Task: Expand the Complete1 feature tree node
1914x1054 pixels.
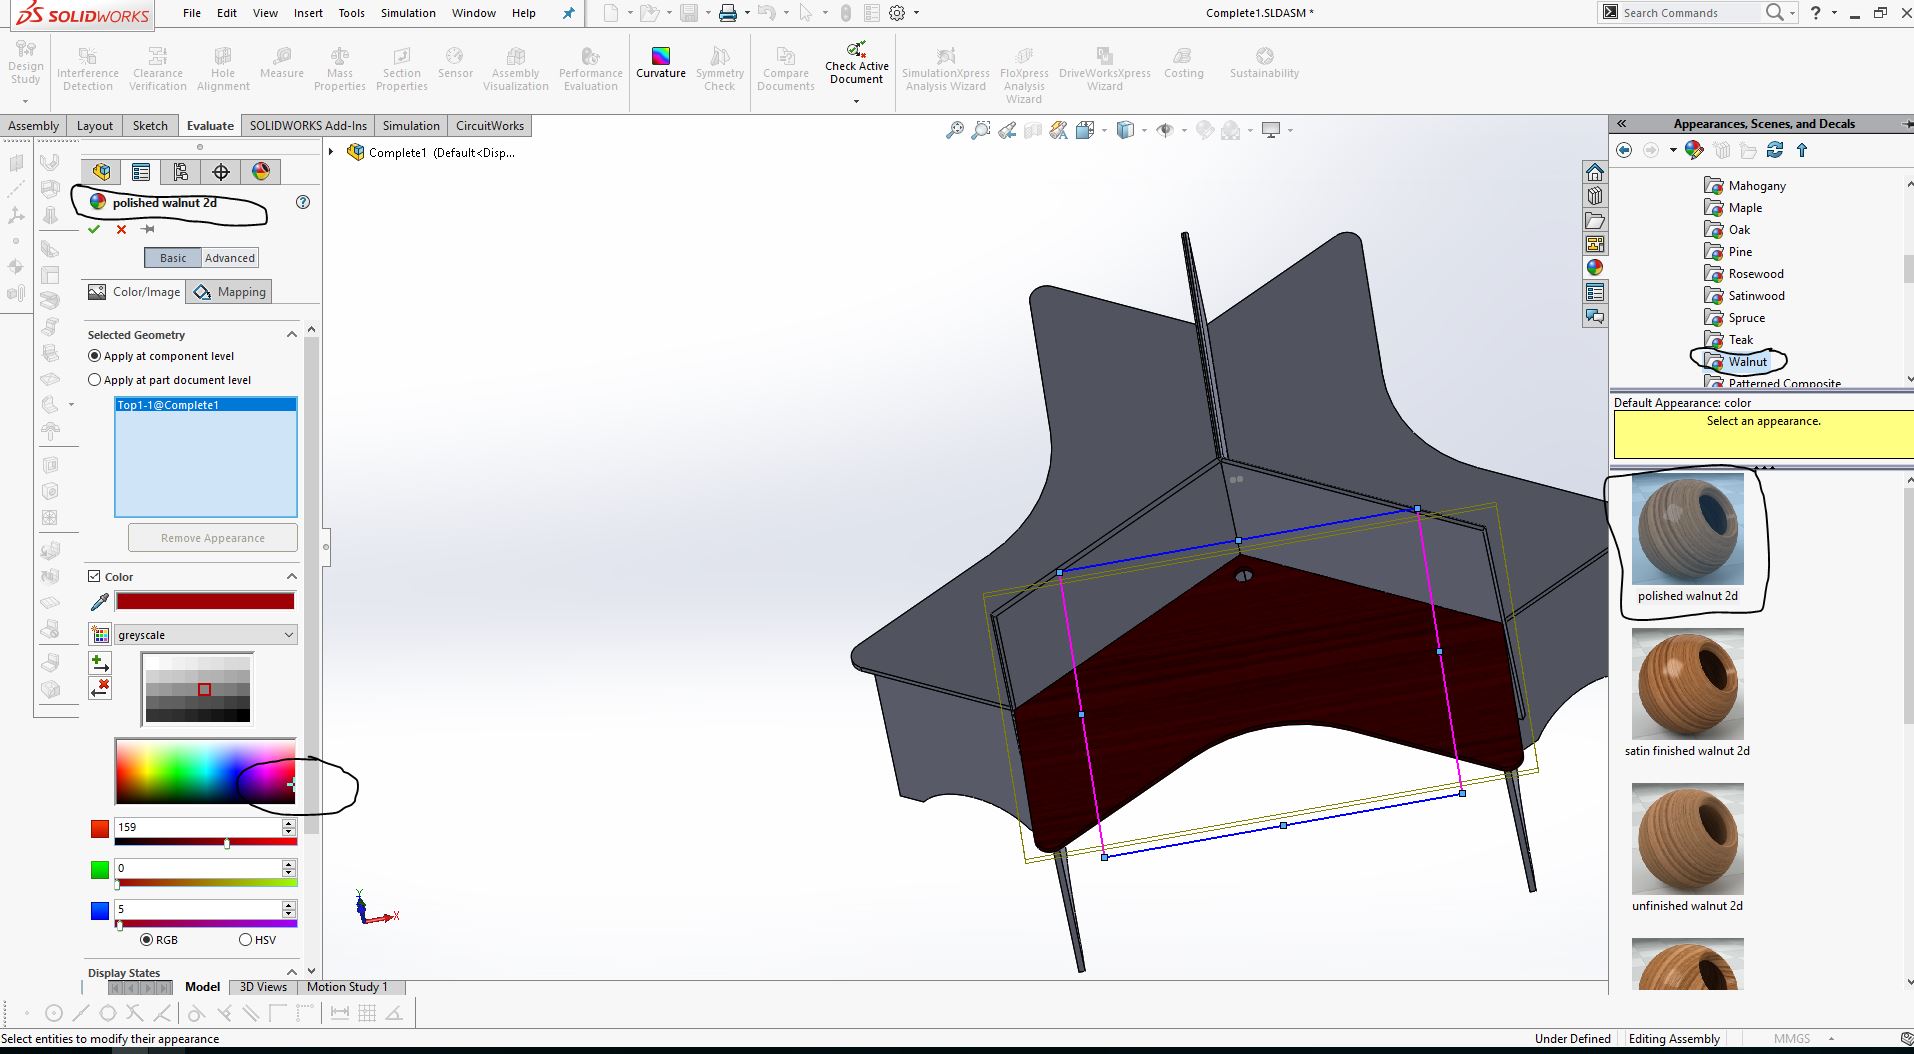Action: pyautogui.click(x=331, y=152)
